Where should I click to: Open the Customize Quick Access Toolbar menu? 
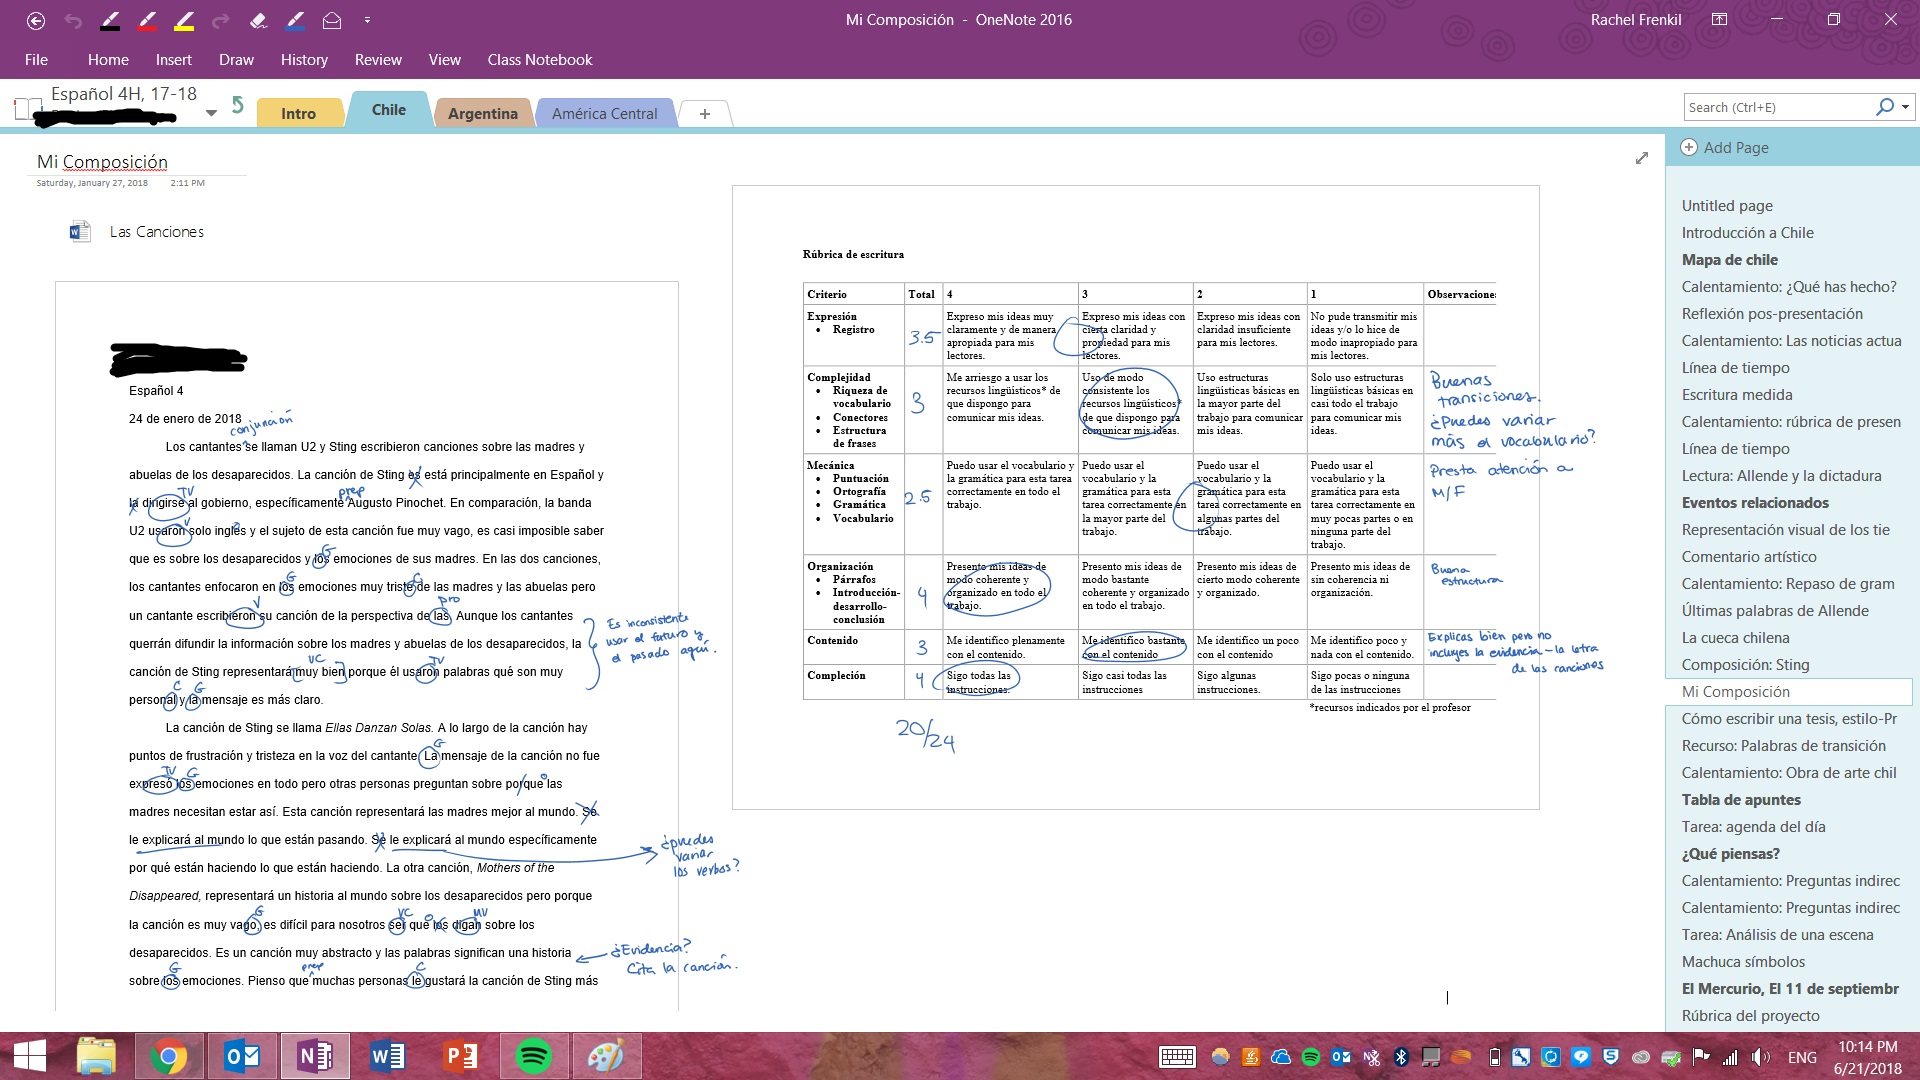click(368, 19)
